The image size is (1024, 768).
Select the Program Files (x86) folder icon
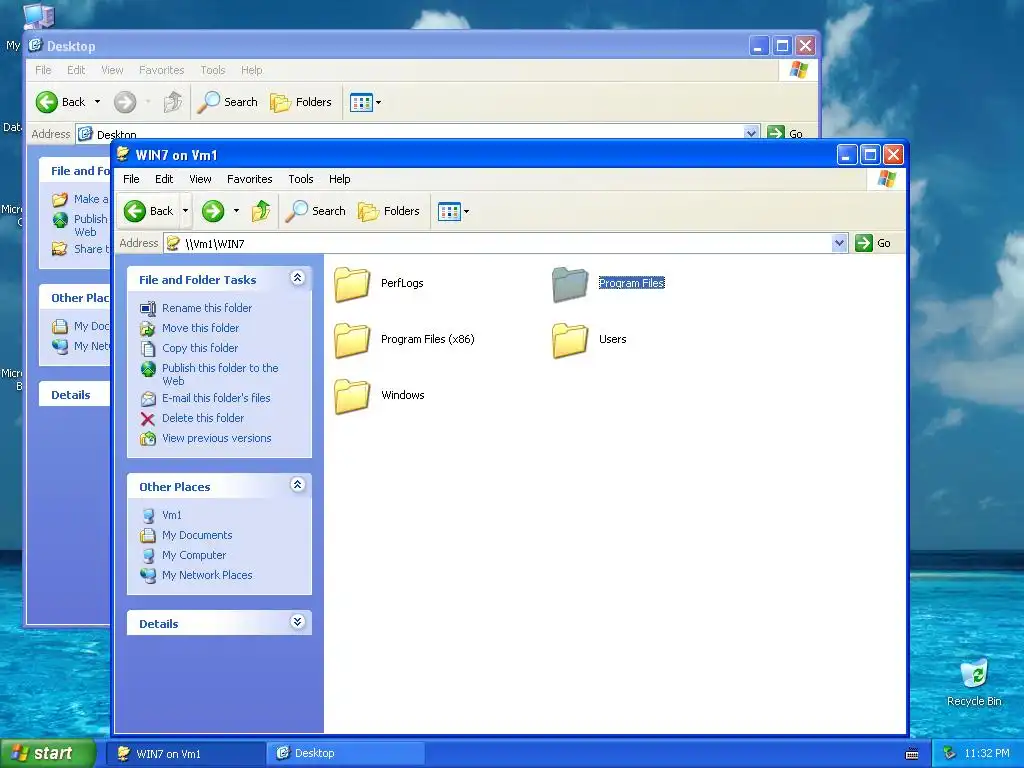click(352, 340)
